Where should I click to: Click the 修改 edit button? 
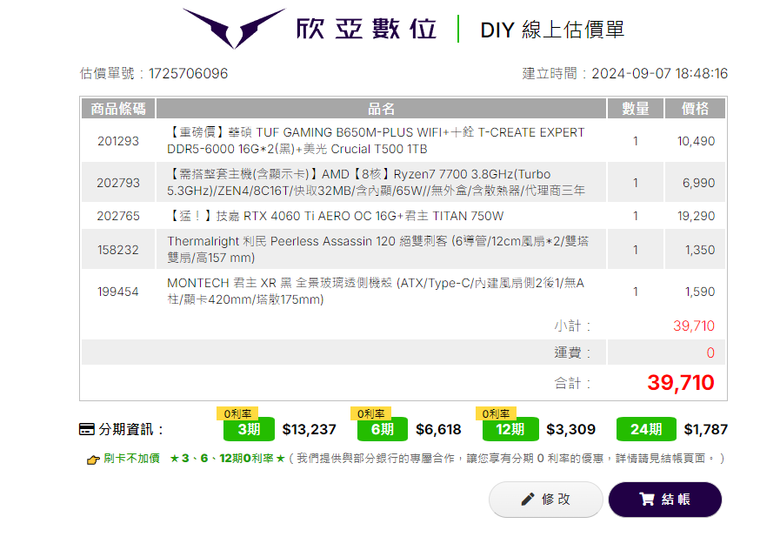point(546,499)
